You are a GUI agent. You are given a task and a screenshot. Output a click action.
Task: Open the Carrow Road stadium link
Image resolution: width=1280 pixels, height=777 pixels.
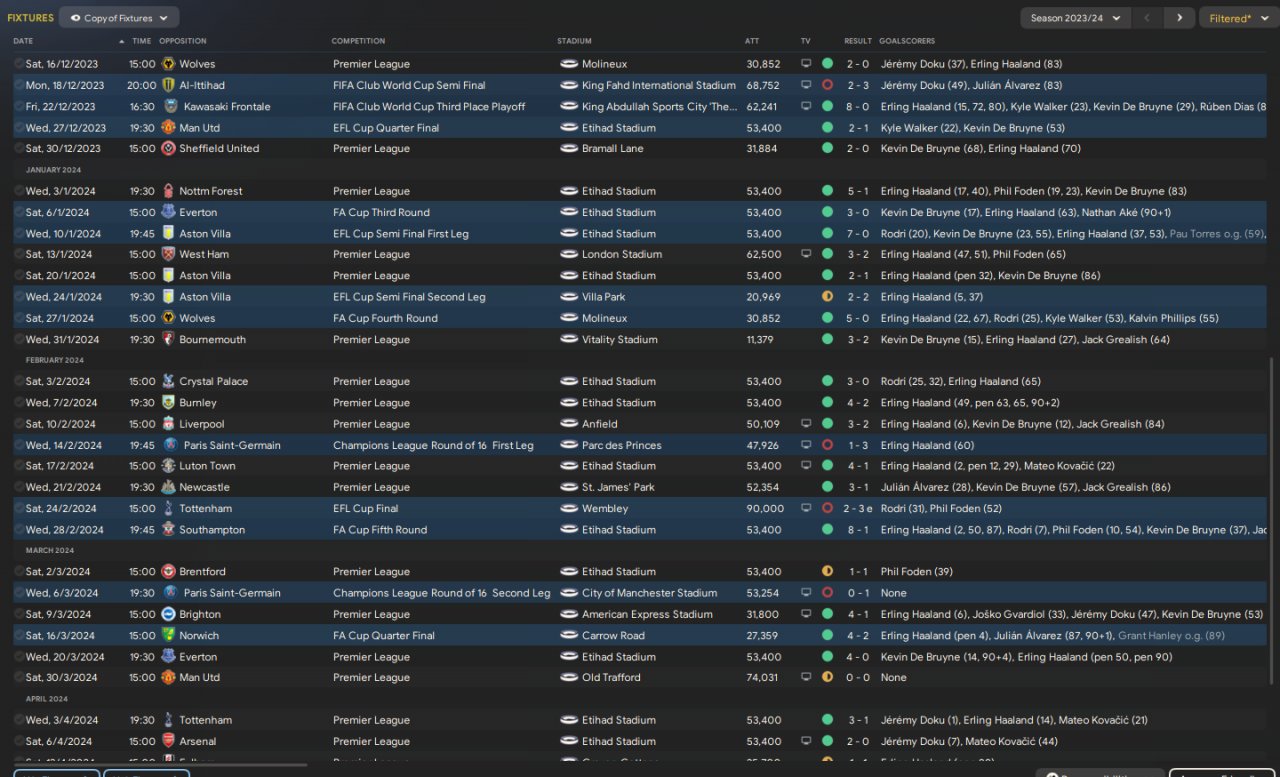pyautogui.click(x=613, y=635)
